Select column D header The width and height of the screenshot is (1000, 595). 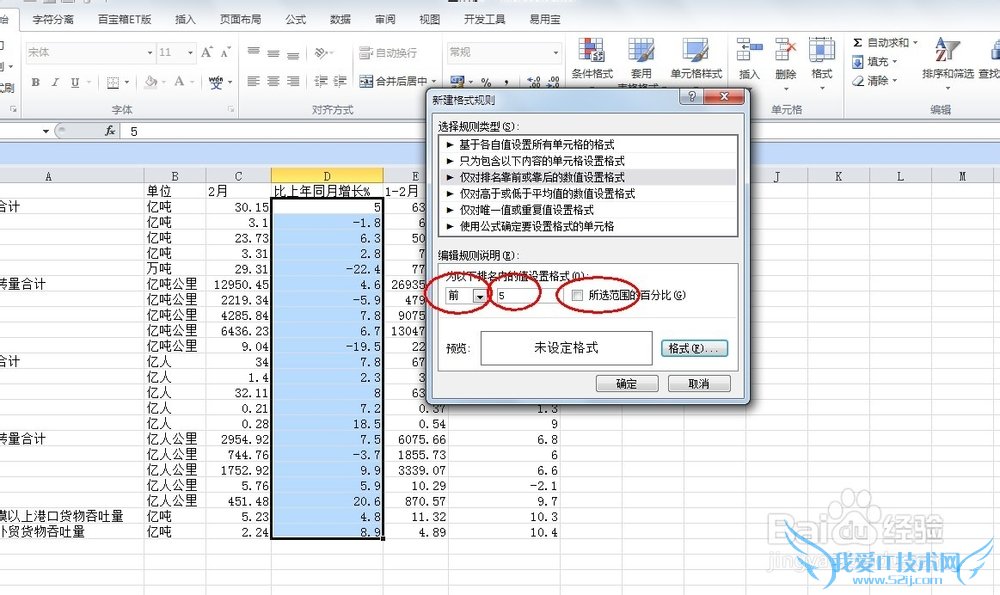pos(327,176)
